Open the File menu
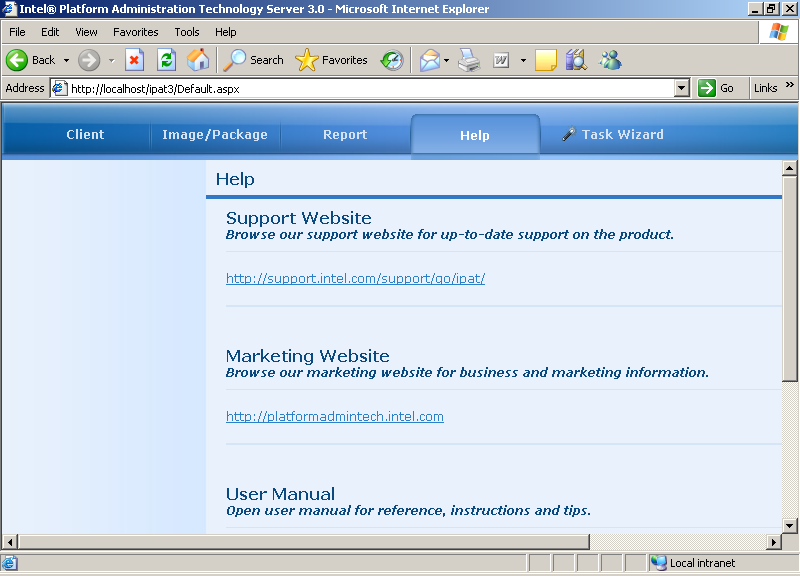This screenshot has width=800, height=576. (17, 32)
